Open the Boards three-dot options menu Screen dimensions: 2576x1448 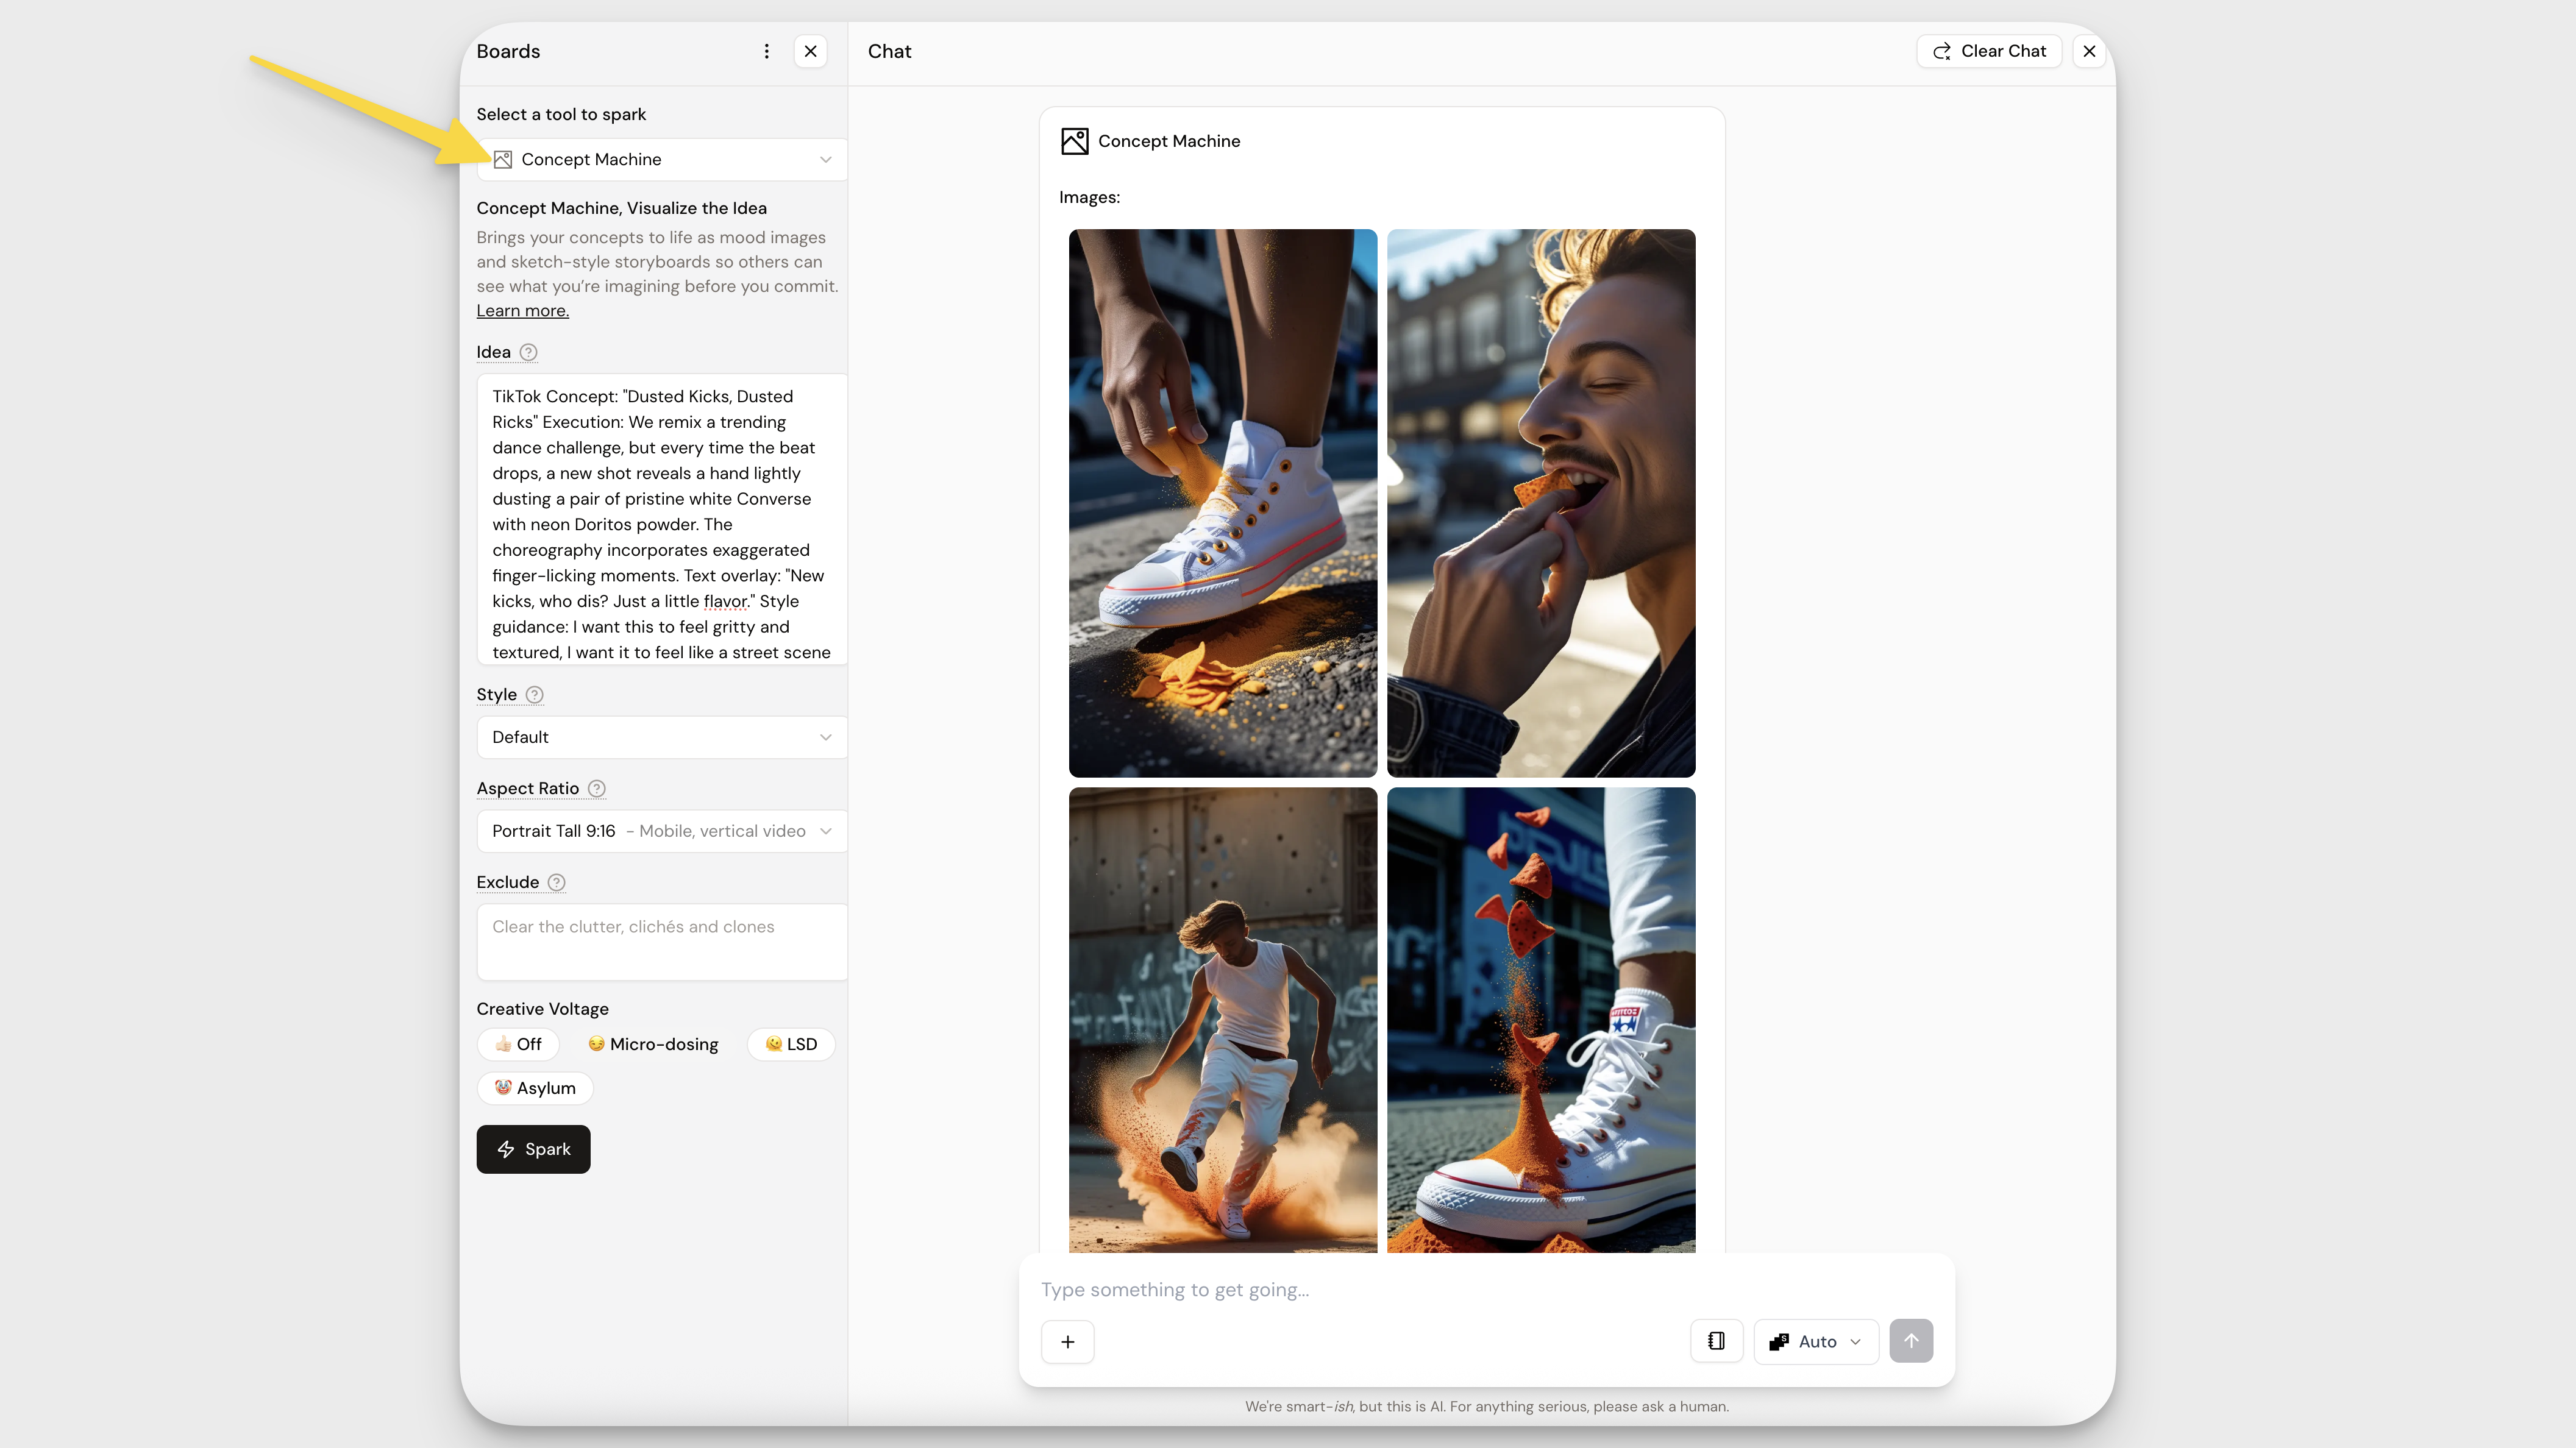coord(766,51)
